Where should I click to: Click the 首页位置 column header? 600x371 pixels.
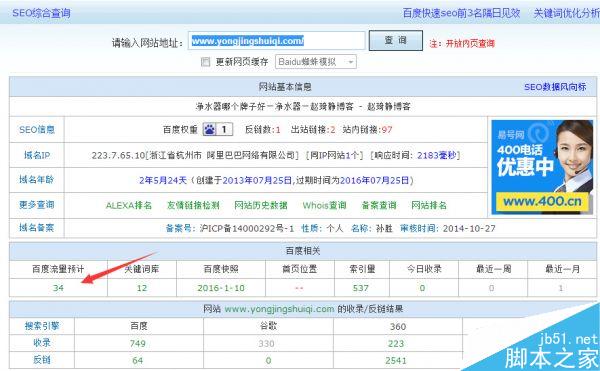pos(299,269)
